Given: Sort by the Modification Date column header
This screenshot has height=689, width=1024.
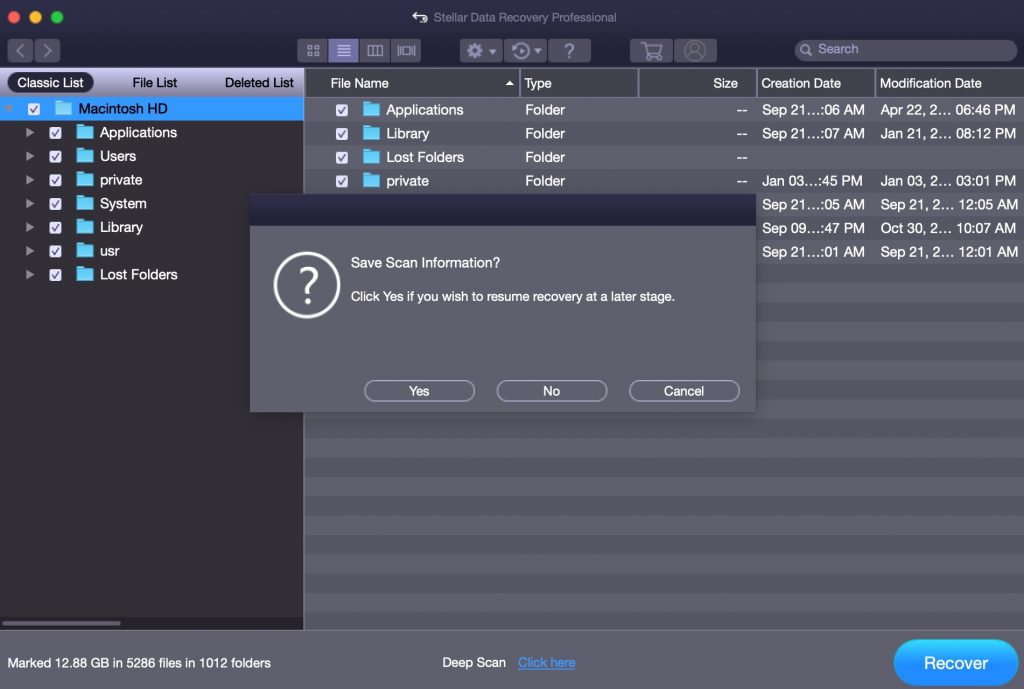Looking at the screenshot, I should [950, 83].
